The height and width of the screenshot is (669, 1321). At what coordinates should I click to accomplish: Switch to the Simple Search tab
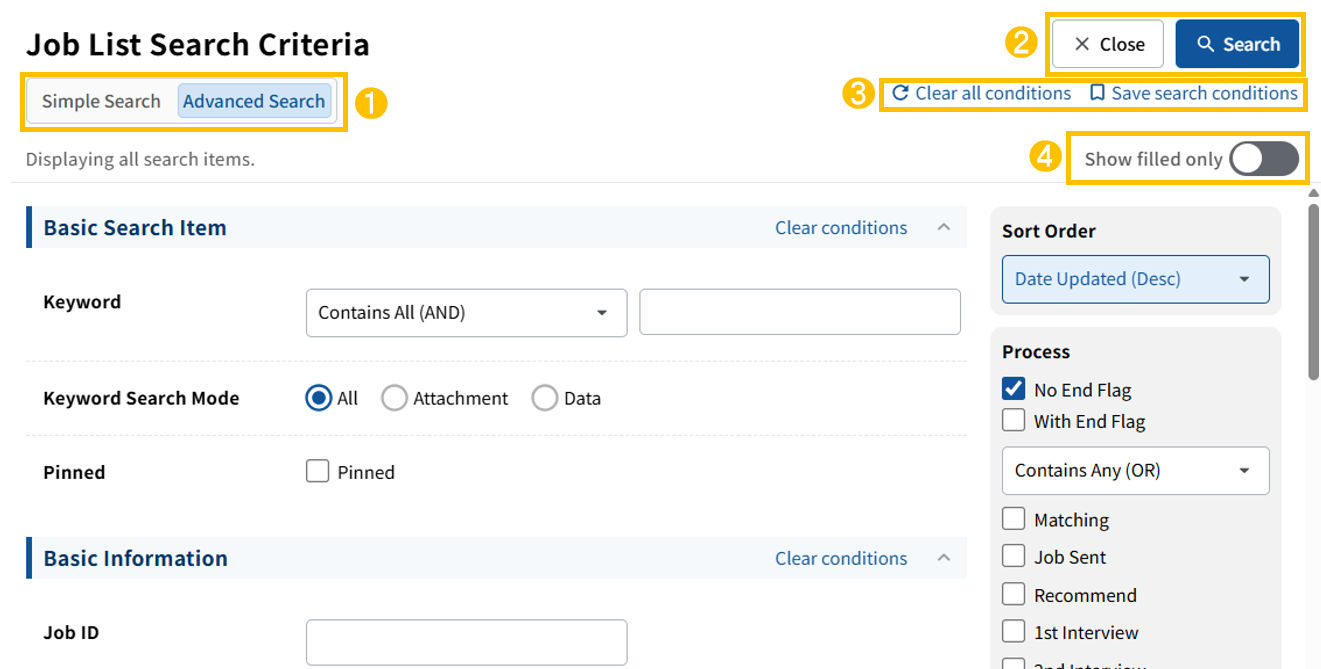tap(101, 101)
